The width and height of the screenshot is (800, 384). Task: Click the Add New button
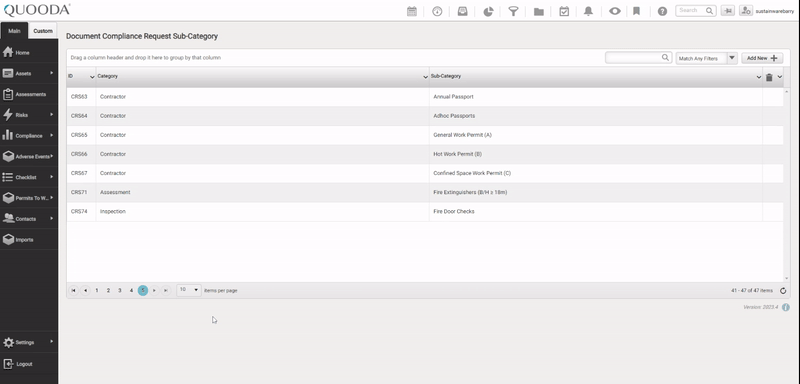click(x=762, y=58)
